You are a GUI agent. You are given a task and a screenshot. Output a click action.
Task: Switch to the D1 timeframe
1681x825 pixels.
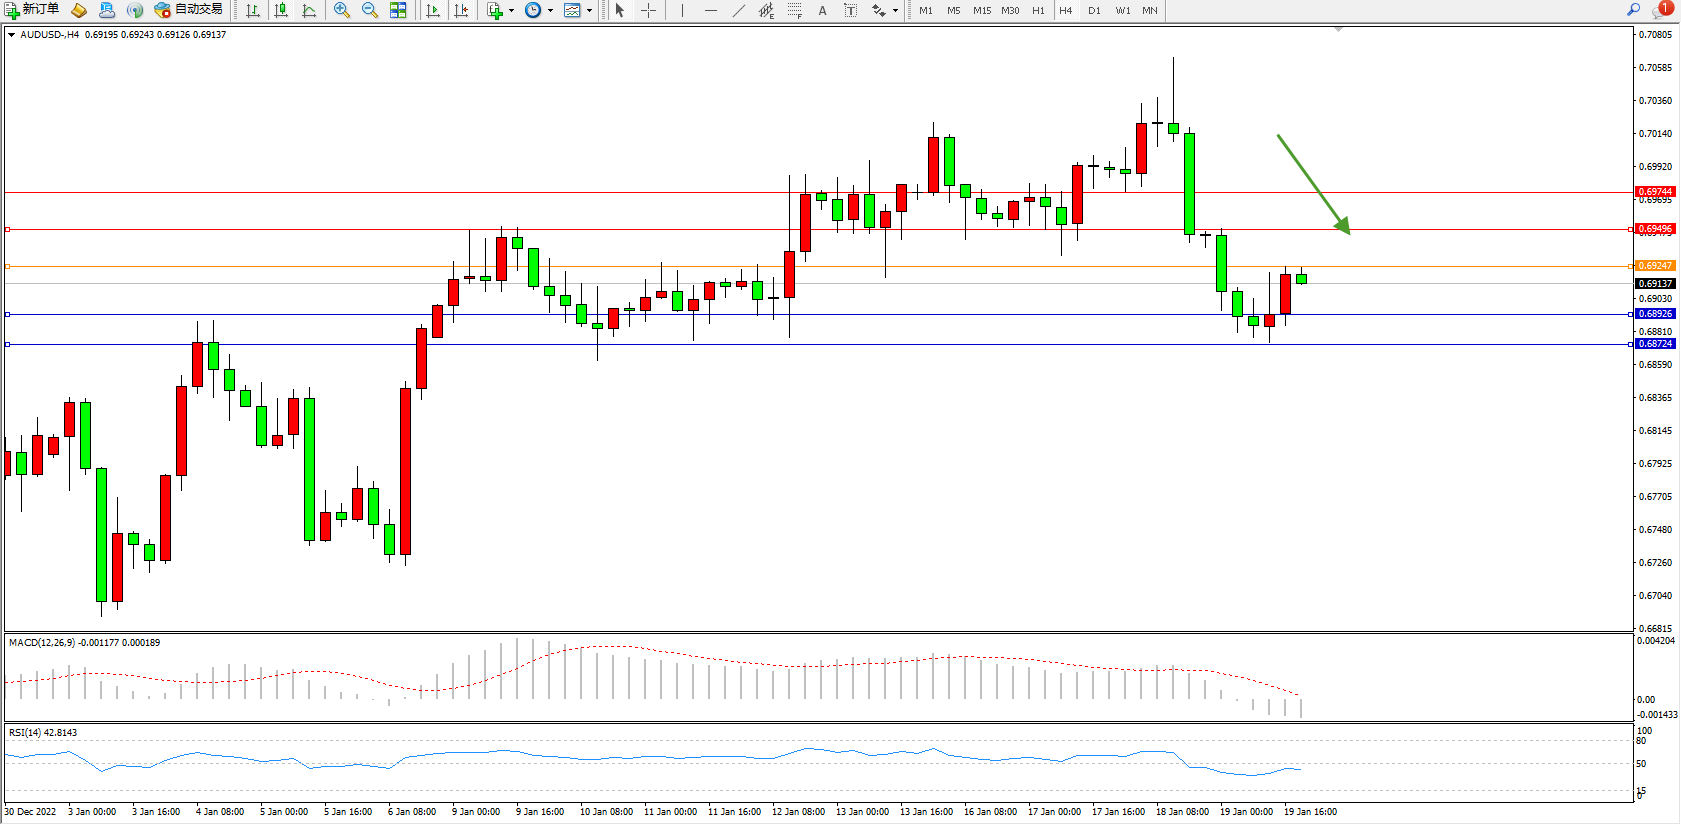[1094, 10]
